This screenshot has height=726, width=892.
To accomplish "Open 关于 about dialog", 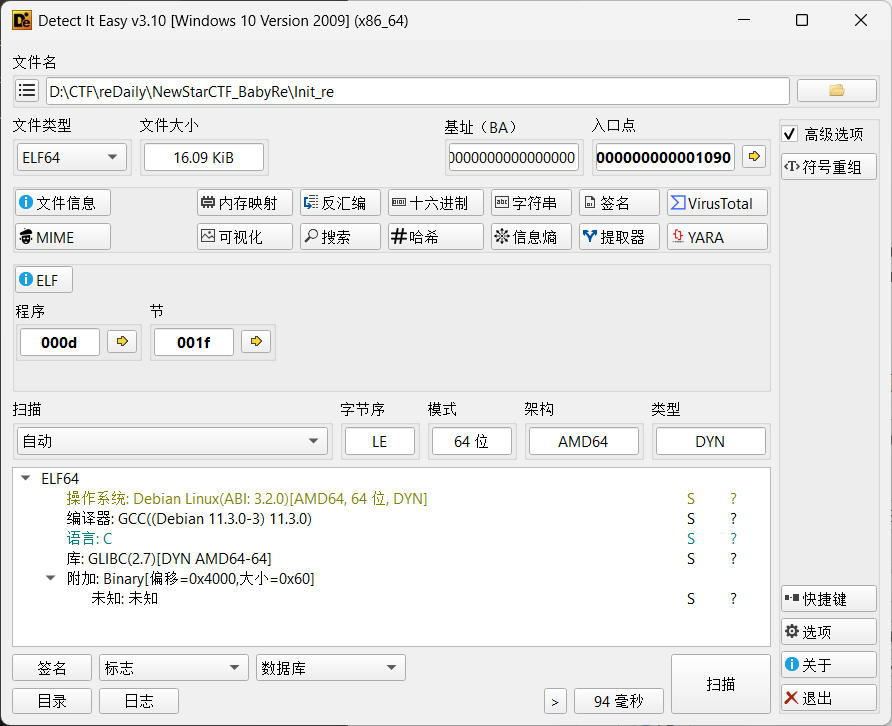I will tap(828, 665).
